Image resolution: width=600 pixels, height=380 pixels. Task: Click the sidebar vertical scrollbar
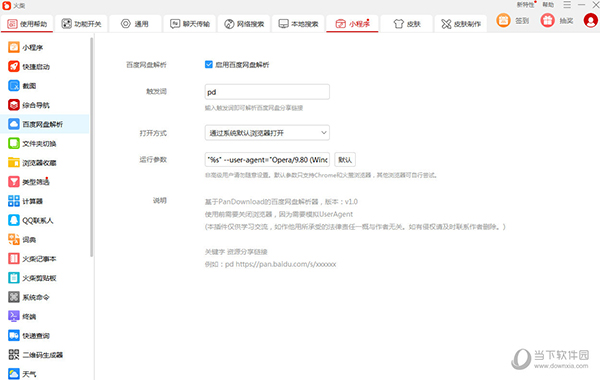tap(91, 147)
